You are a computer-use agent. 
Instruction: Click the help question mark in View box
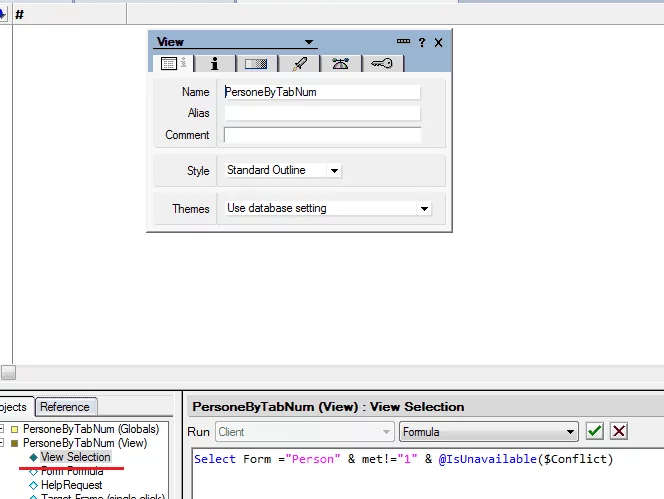422,42
